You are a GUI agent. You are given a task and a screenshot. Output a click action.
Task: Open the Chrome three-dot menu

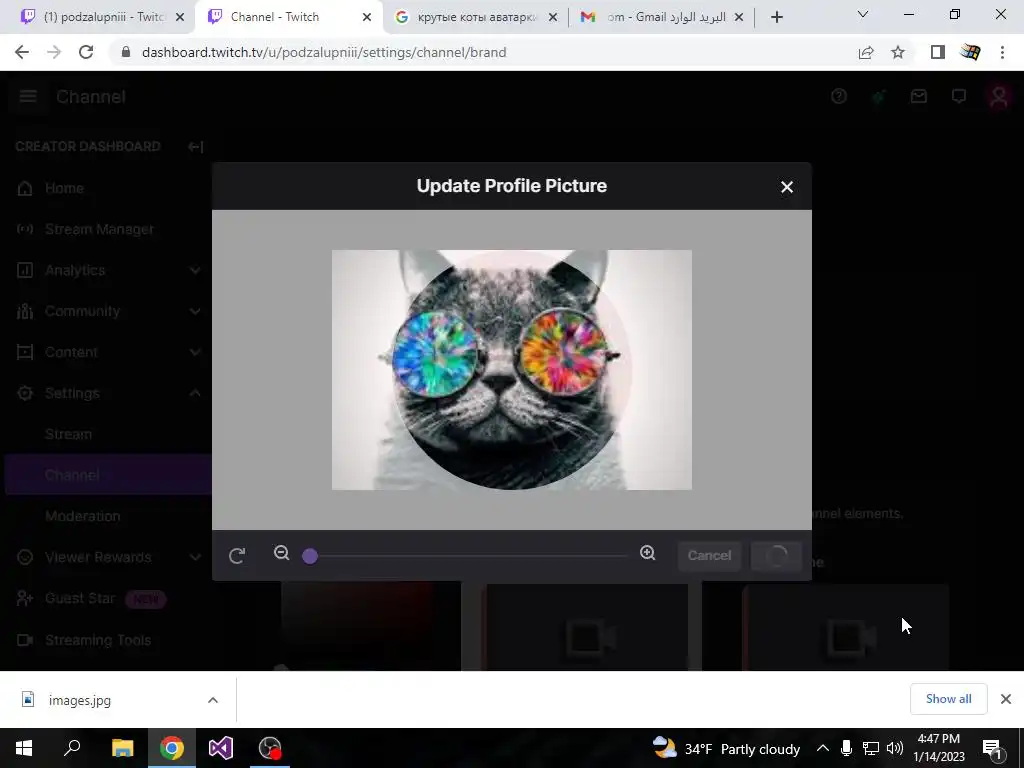[x=1002, y=52]
